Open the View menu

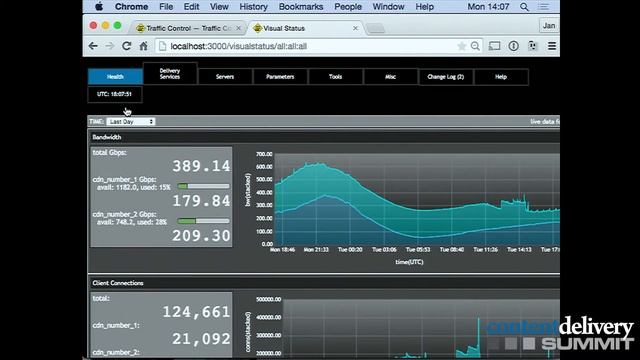tap(219, 7)
